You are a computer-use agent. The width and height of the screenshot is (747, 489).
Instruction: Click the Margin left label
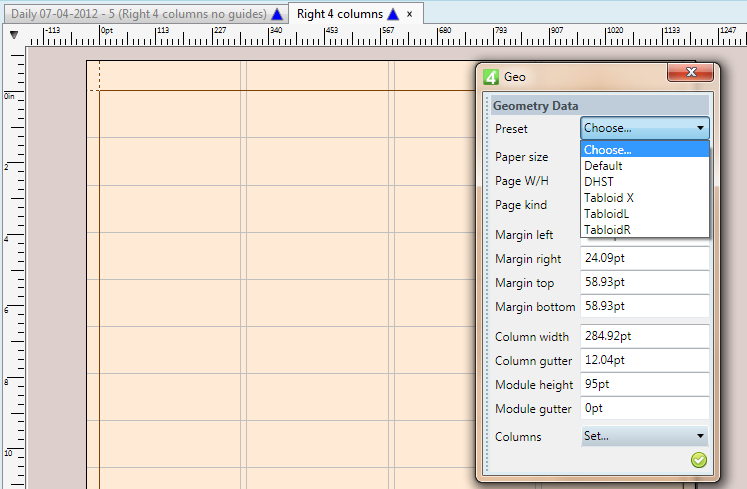pyautogui.click(x=524, y=235)
